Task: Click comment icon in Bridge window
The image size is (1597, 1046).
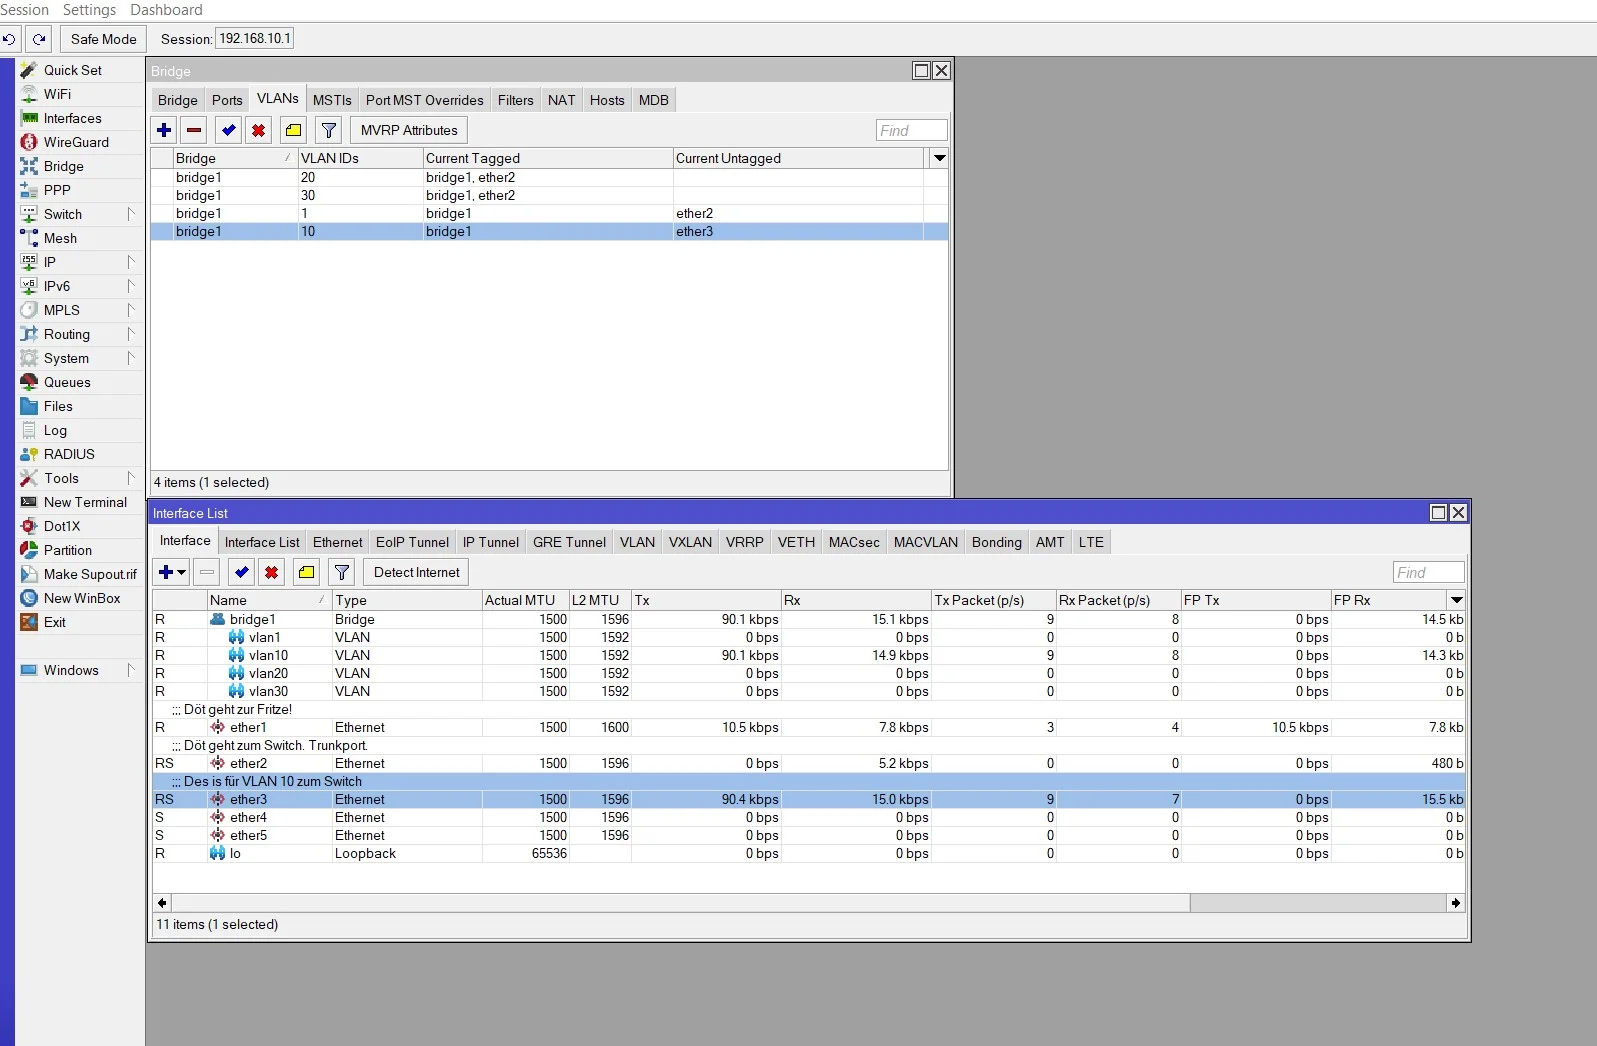Action: [x=293, y=130]
